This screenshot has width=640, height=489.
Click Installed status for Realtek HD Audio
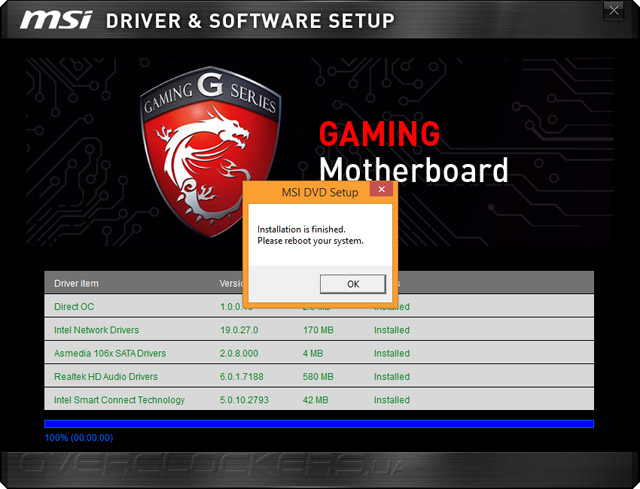pyautogui.click(x=392, y=376)
